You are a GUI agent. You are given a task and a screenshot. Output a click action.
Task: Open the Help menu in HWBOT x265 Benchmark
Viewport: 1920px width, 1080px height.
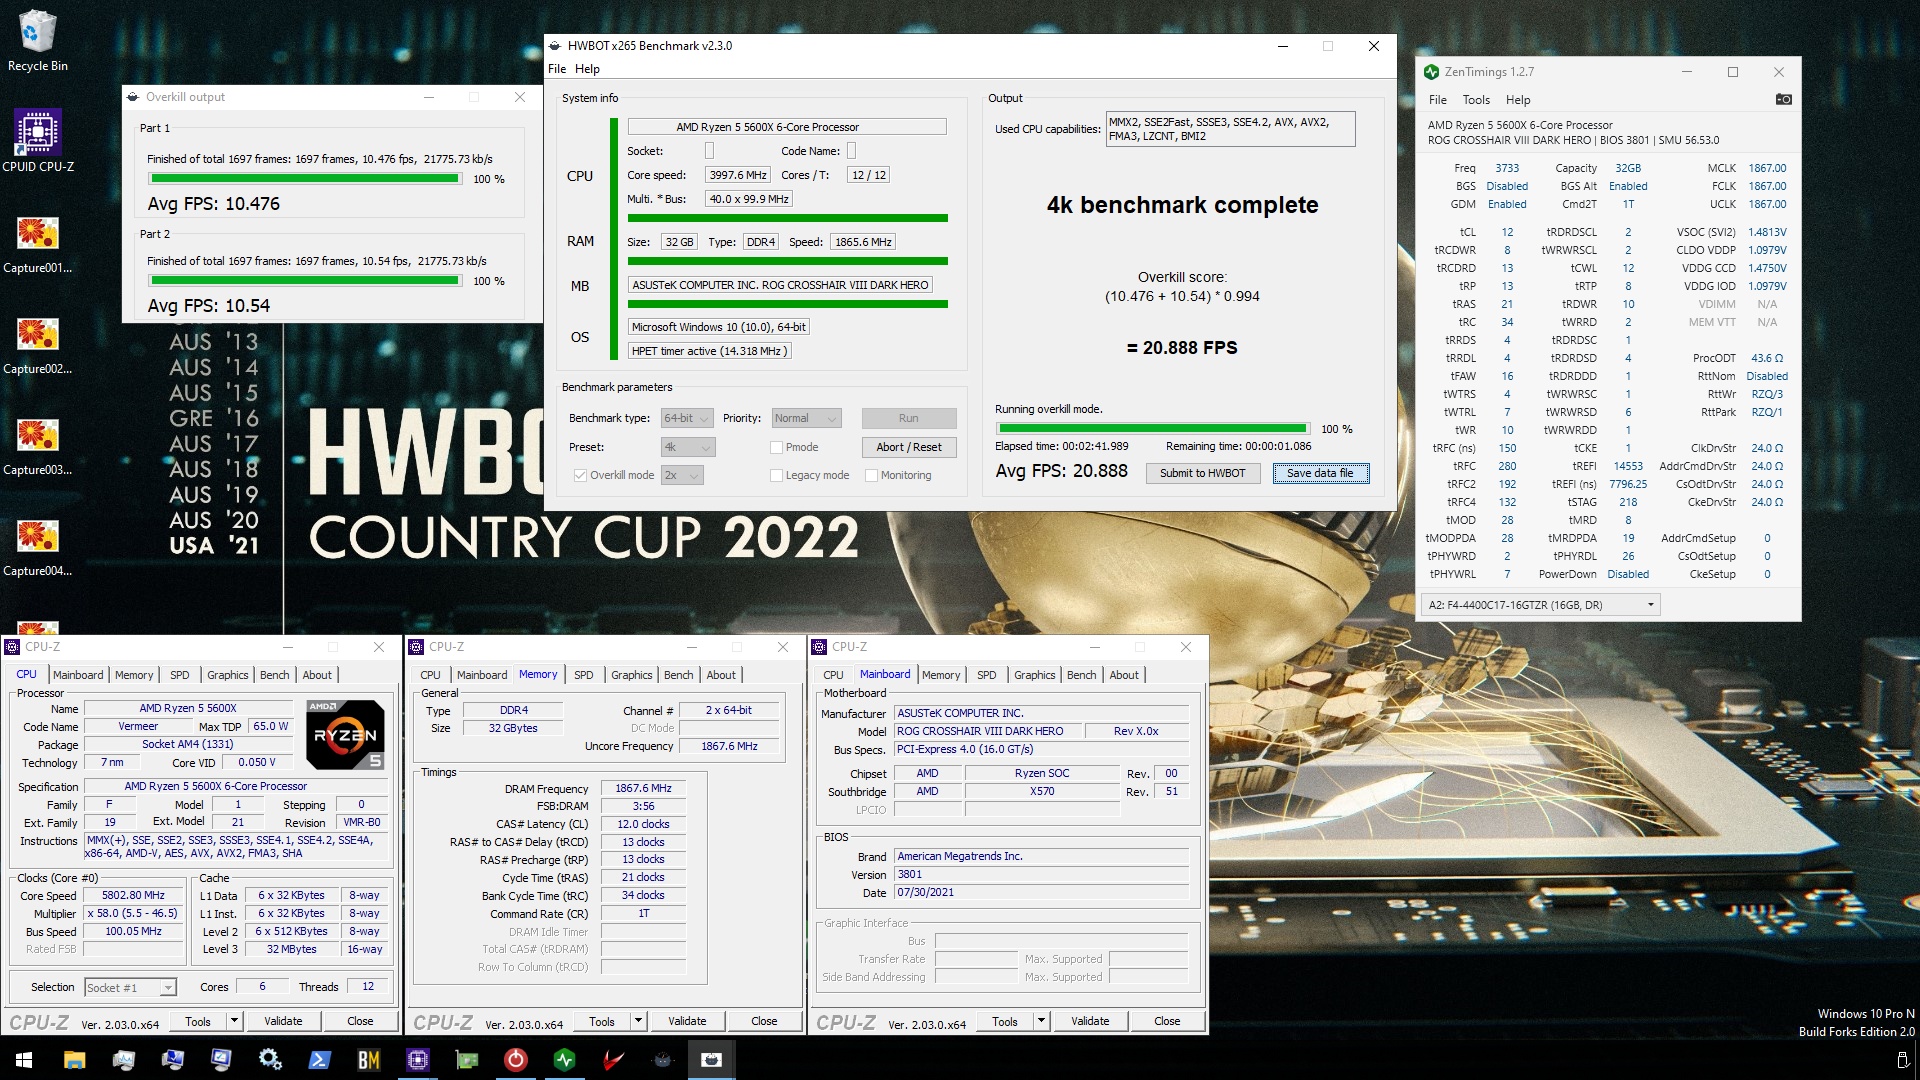click(x=587, y=69)
